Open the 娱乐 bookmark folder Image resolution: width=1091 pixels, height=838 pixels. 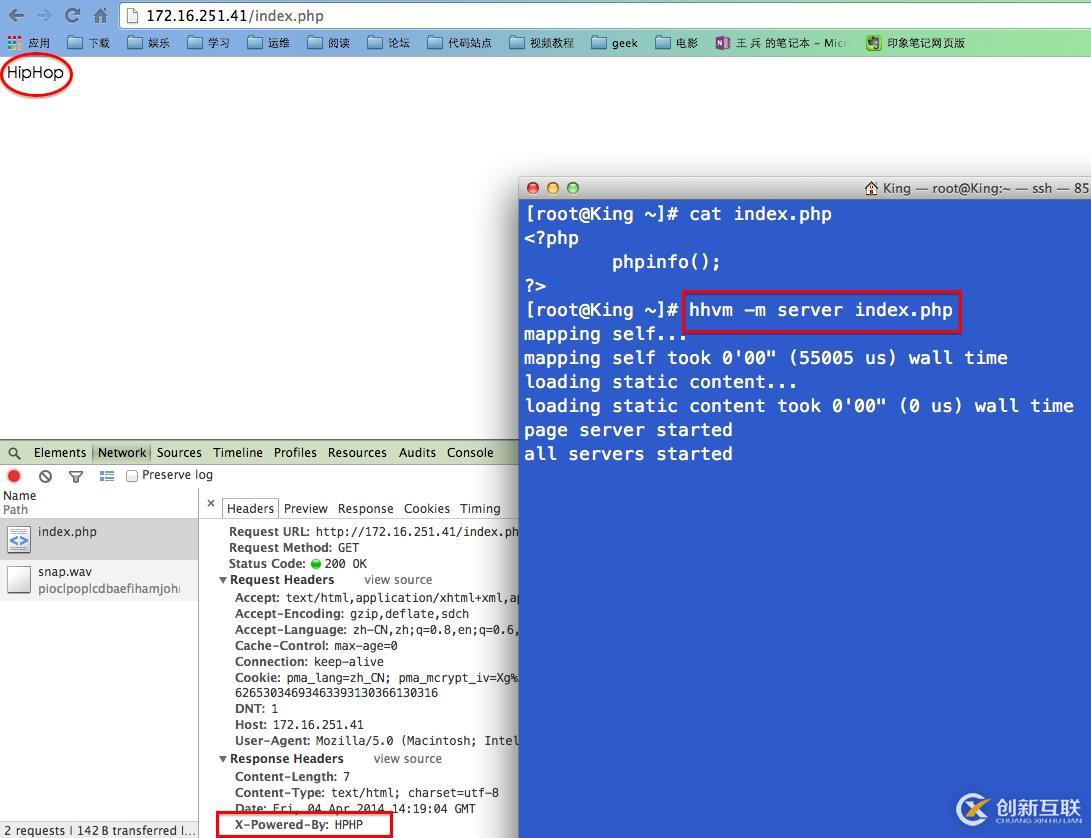pyautogui.click(x=148, y=43)
